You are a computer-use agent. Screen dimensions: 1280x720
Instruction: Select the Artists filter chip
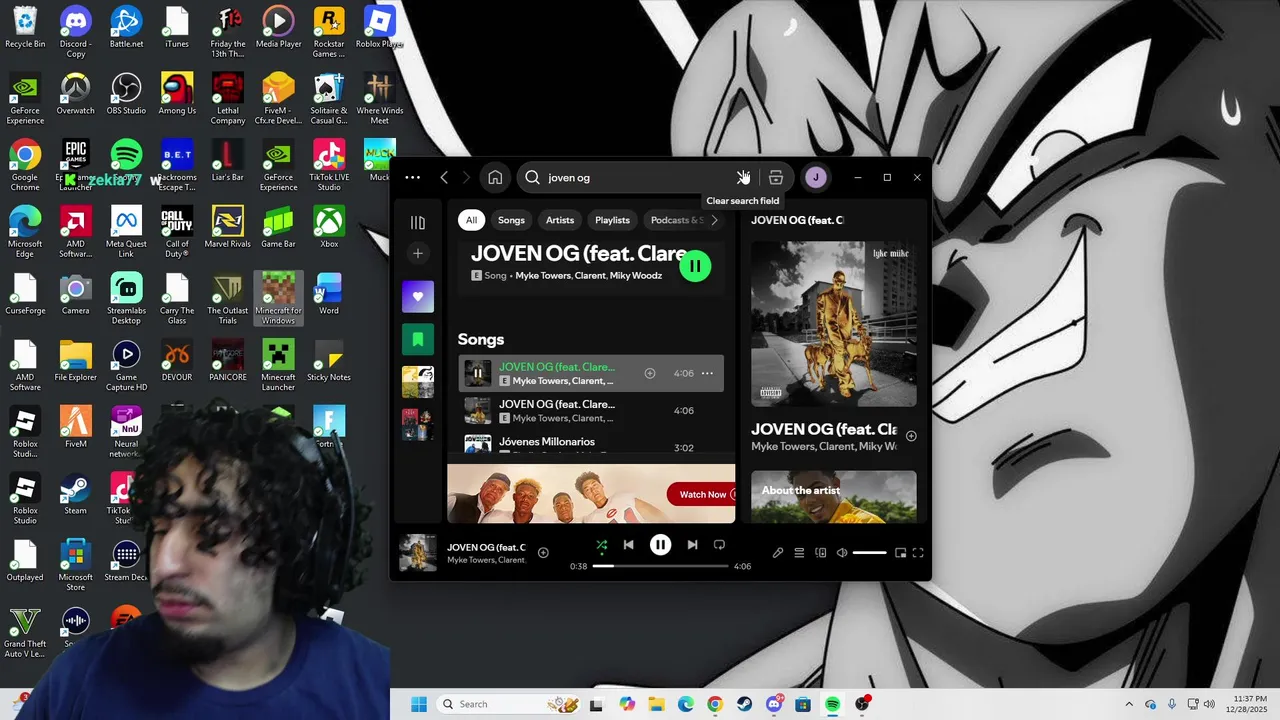560,220
